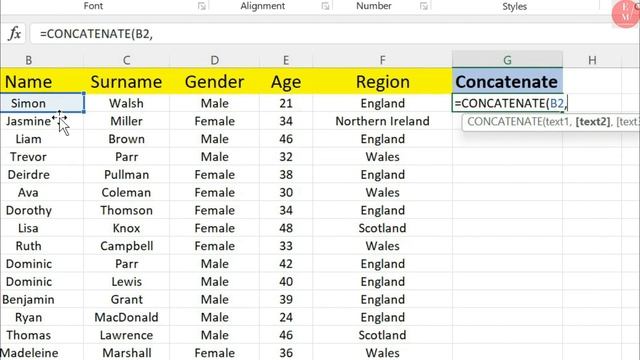640x360 pixels.
Task: Click CONCATENATE in the function tooltip
Action: click(x=504, y=122)
